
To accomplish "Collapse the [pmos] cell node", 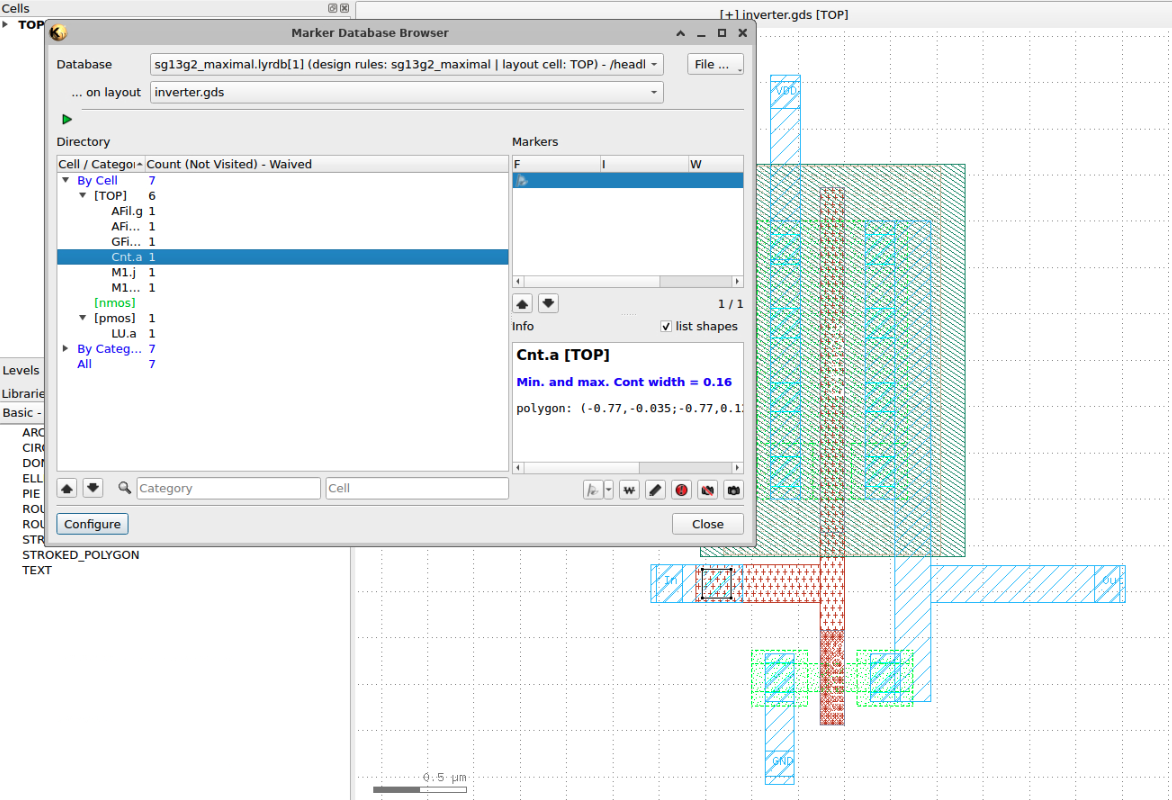I will (x=83, y=318).
